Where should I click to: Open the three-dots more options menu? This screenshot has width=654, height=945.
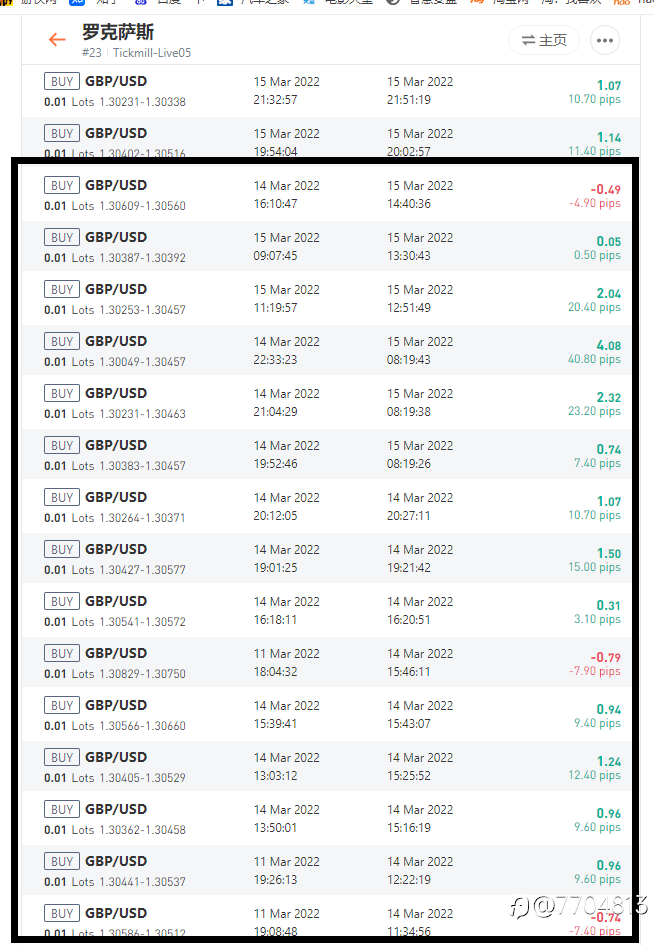pos(605,40)
